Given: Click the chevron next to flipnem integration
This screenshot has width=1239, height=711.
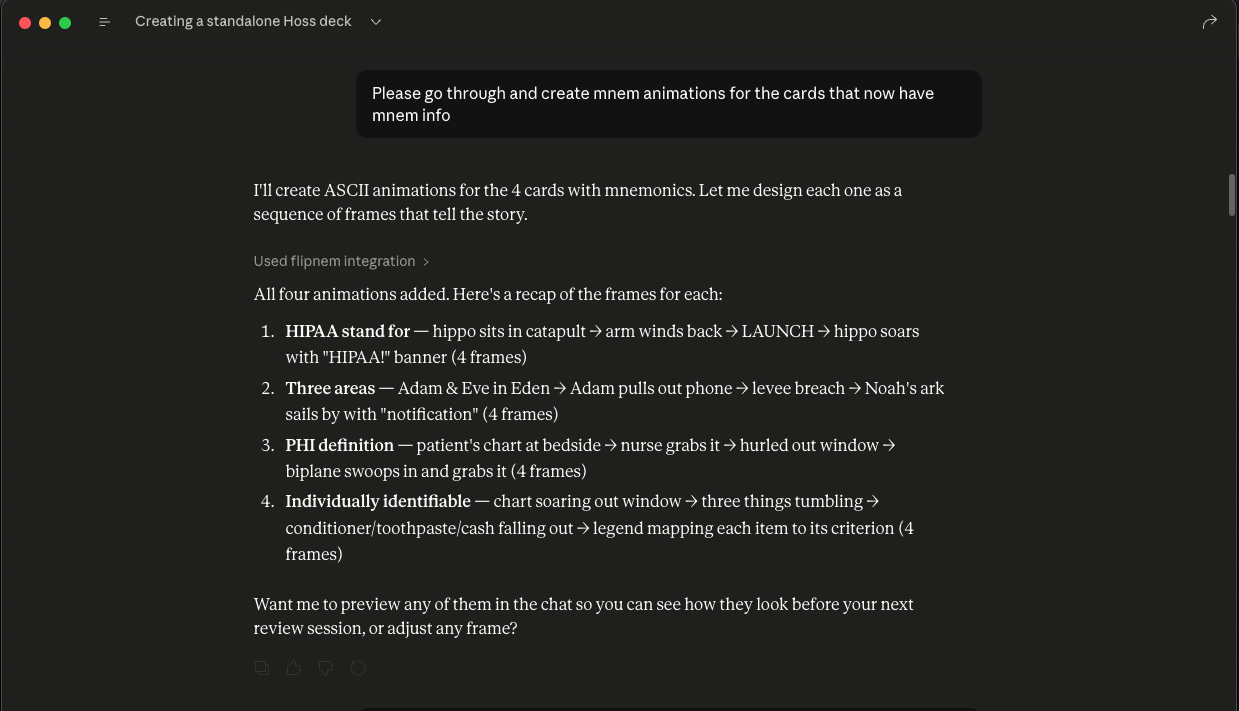Looking at the screenshot, I should (426, 262).
